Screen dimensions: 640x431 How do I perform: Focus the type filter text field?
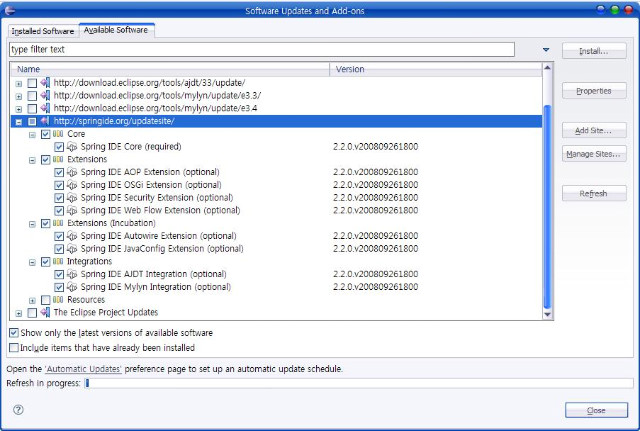coord(262,49)
